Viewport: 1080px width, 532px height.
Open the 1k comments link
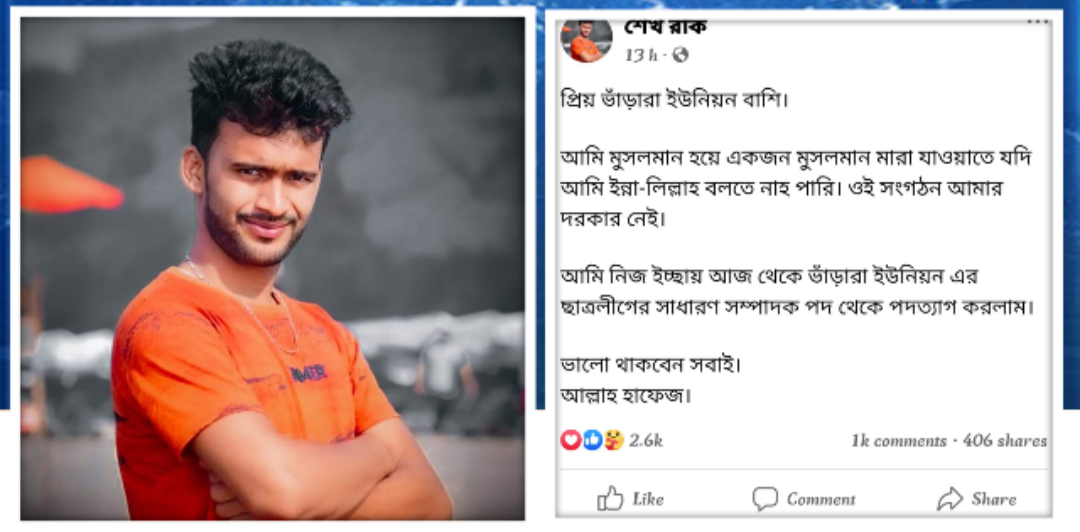(x=899, y=441)
